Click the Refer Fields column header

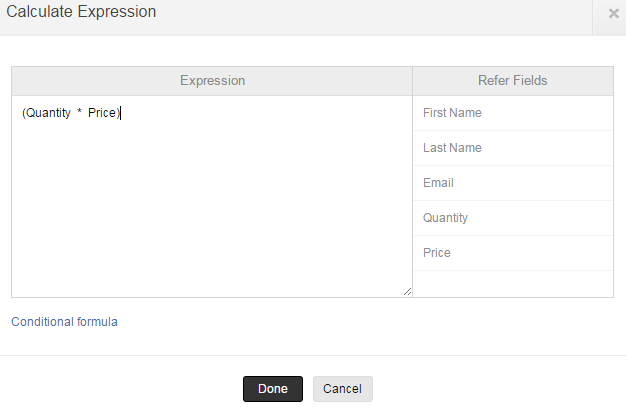coord(513,81)
